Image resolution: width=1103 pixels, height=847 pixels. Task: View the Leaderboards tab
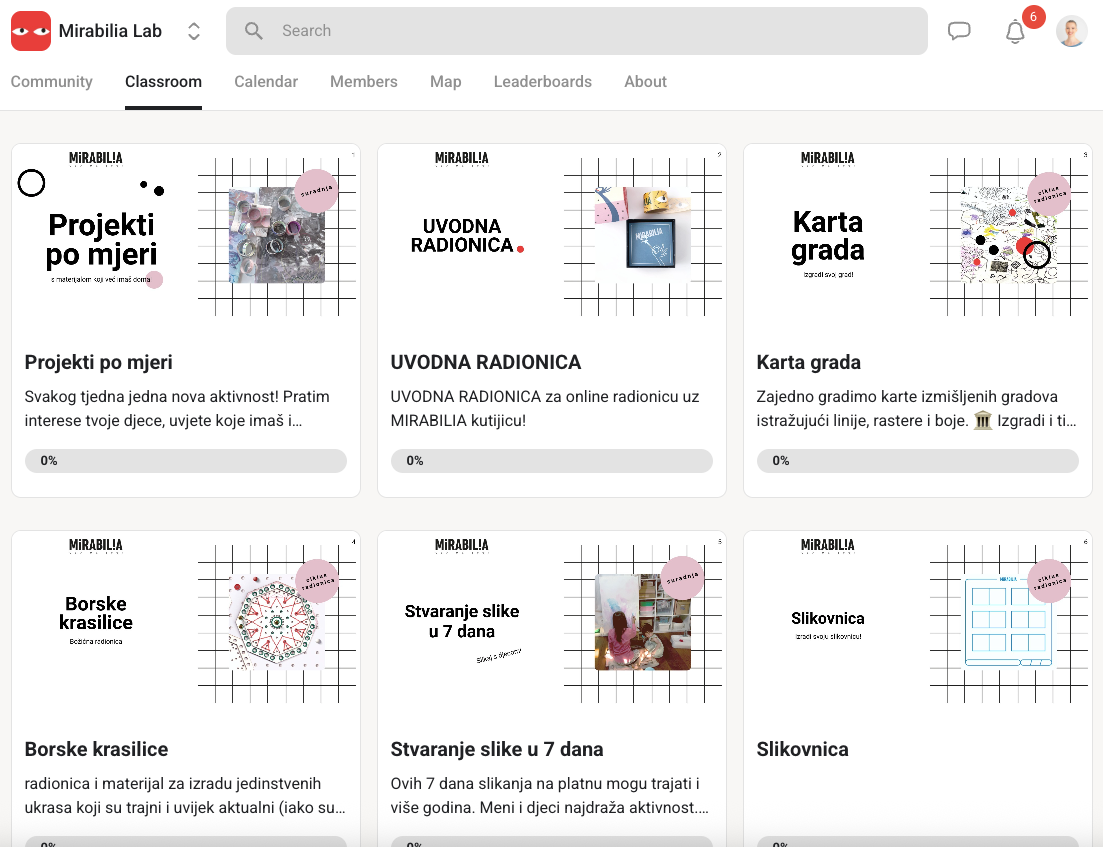tap(542, 82)
